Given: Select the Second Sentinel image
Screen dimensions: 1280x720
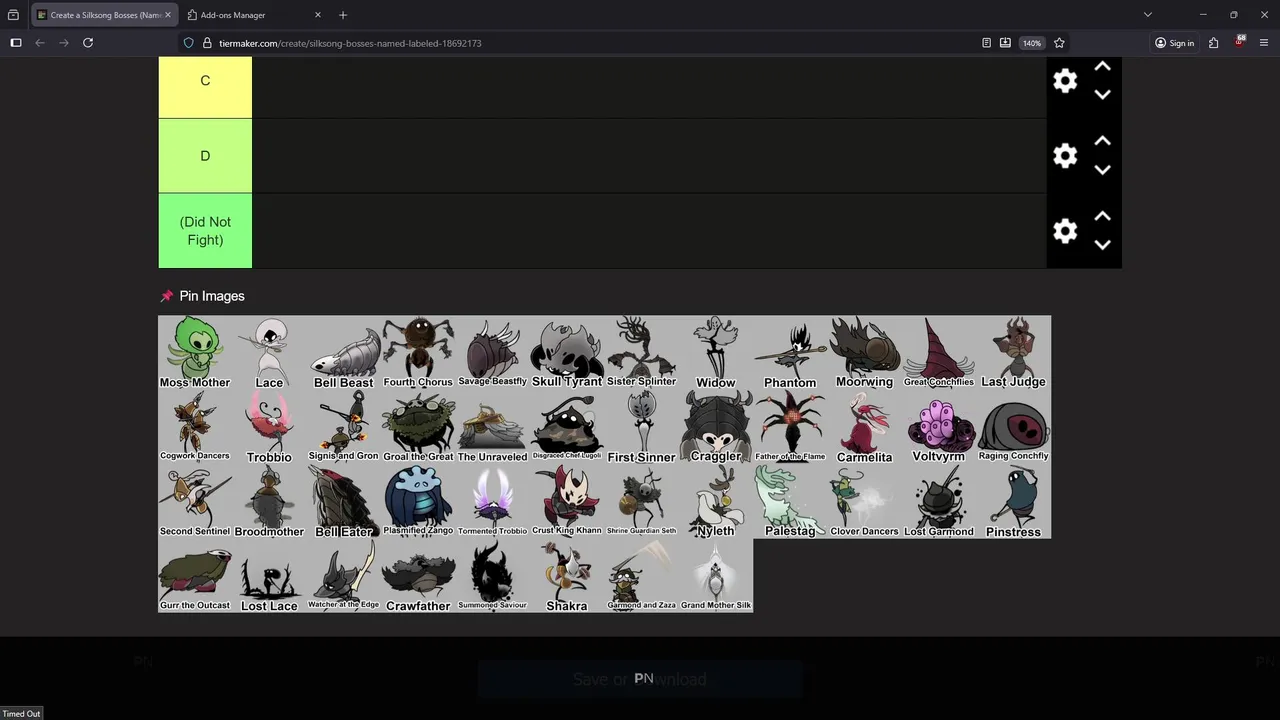Looking at the screenshot, I should pos(195,502).
